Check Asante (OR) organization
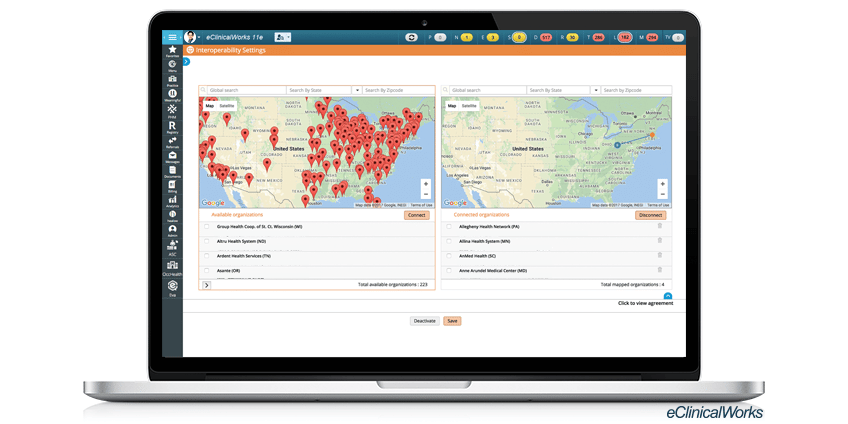 (x=207, y=270)
